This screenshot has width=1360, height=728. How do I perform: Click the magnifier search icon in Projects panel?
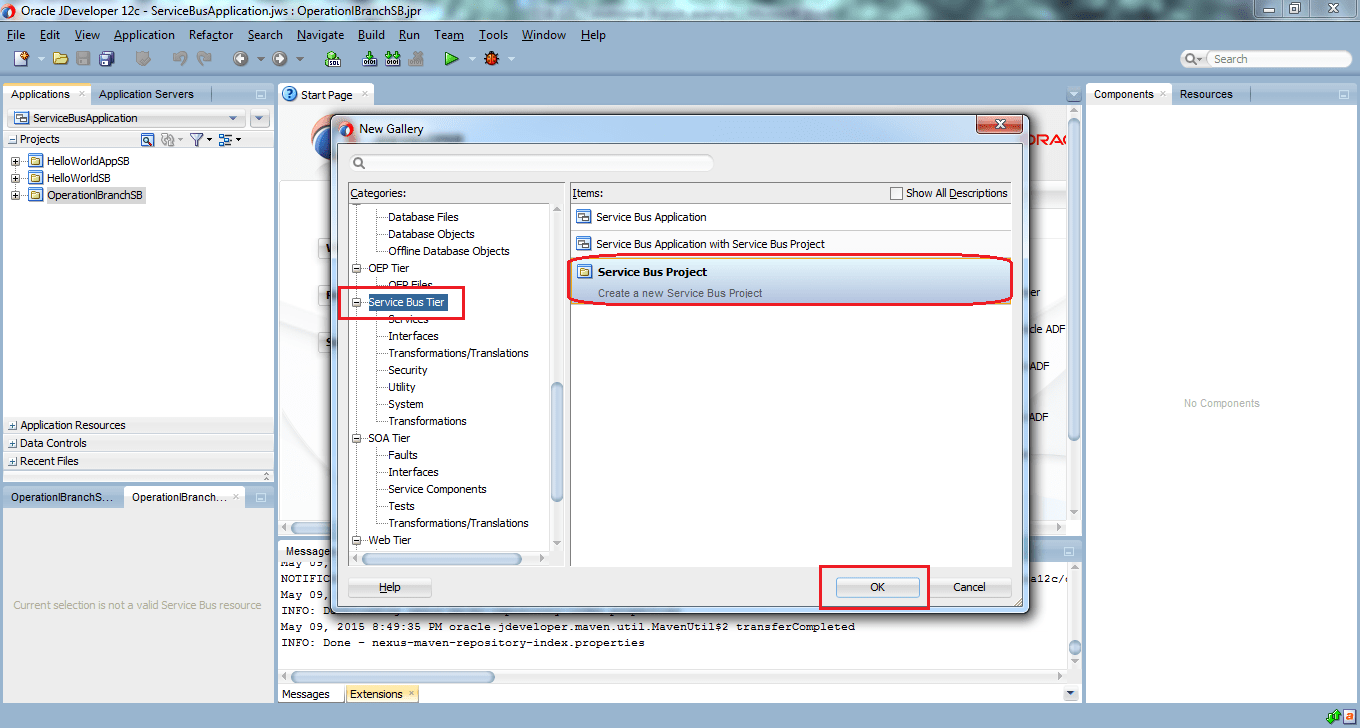148,139
